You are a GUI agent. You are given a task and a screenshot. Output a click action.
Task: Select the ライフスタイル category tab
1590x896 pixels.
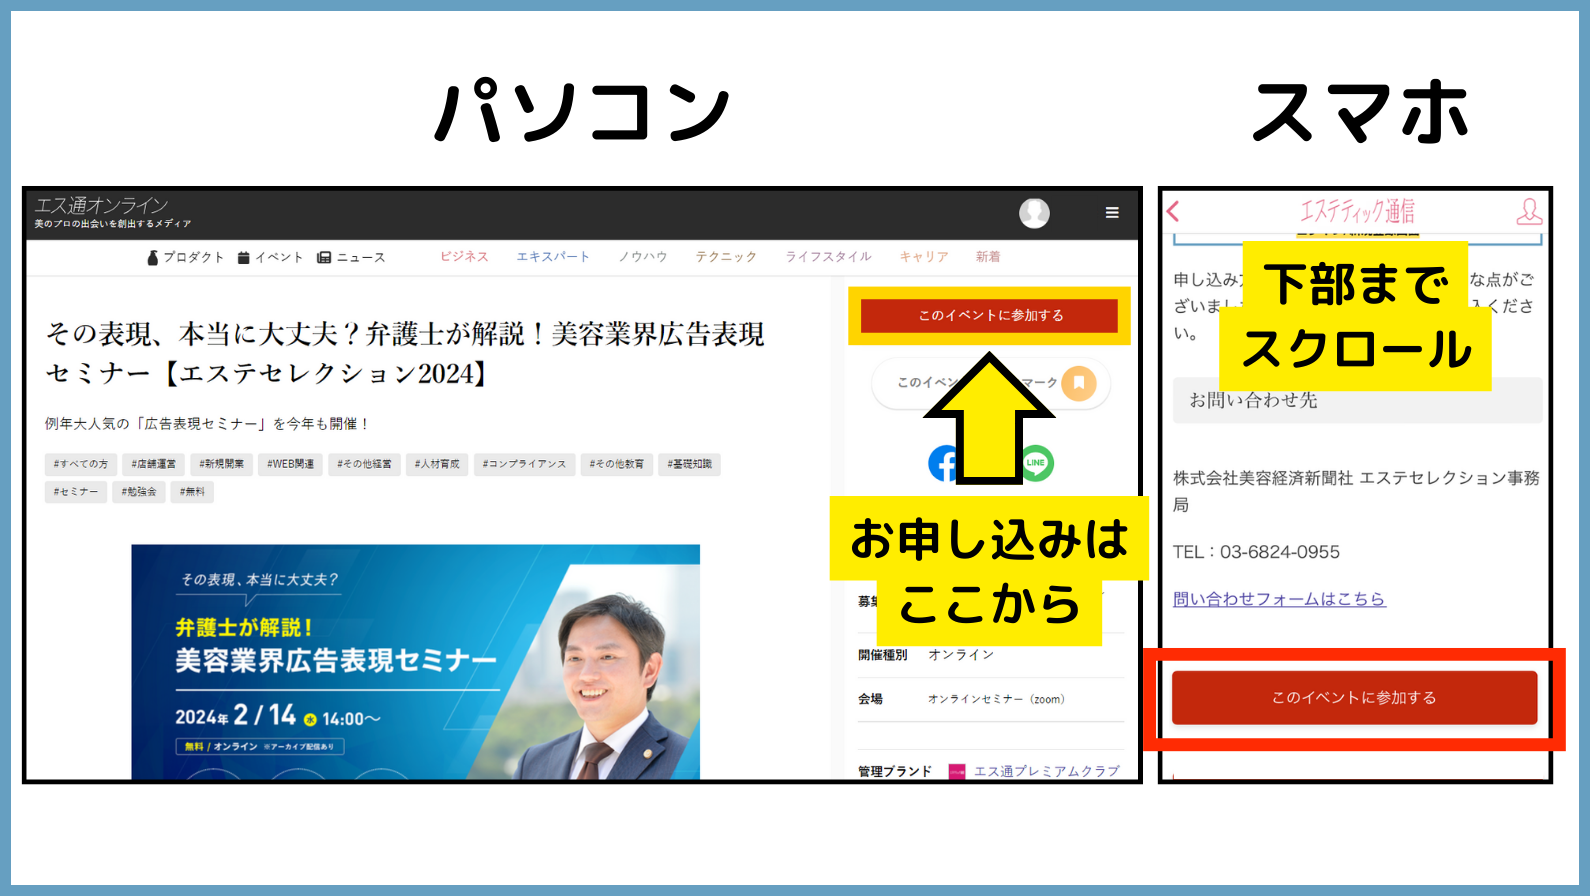pos(828,257)
